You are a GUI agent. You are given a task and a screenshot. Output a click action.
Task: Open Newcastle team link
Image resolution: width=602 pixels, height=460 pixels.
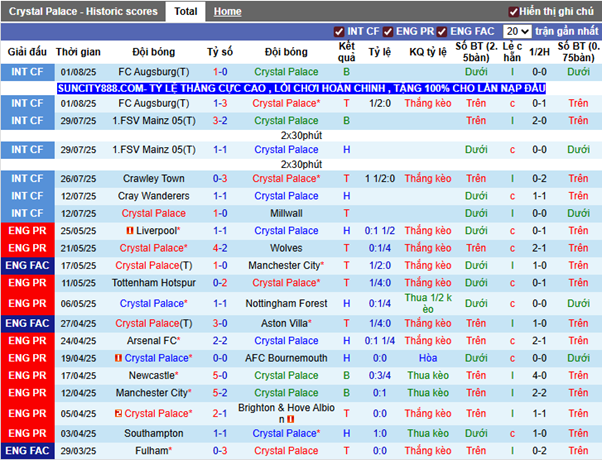point(154,375)
